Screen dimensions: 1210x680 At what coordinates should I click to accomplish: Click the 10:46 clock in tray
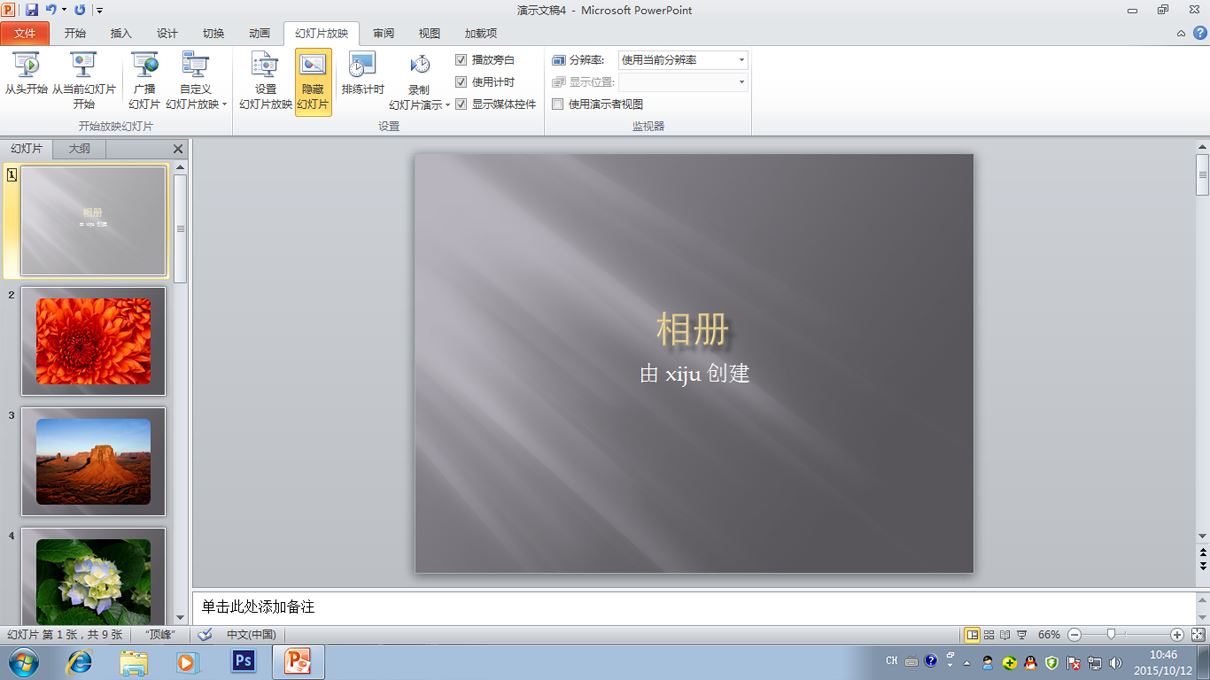(1164, 655)
